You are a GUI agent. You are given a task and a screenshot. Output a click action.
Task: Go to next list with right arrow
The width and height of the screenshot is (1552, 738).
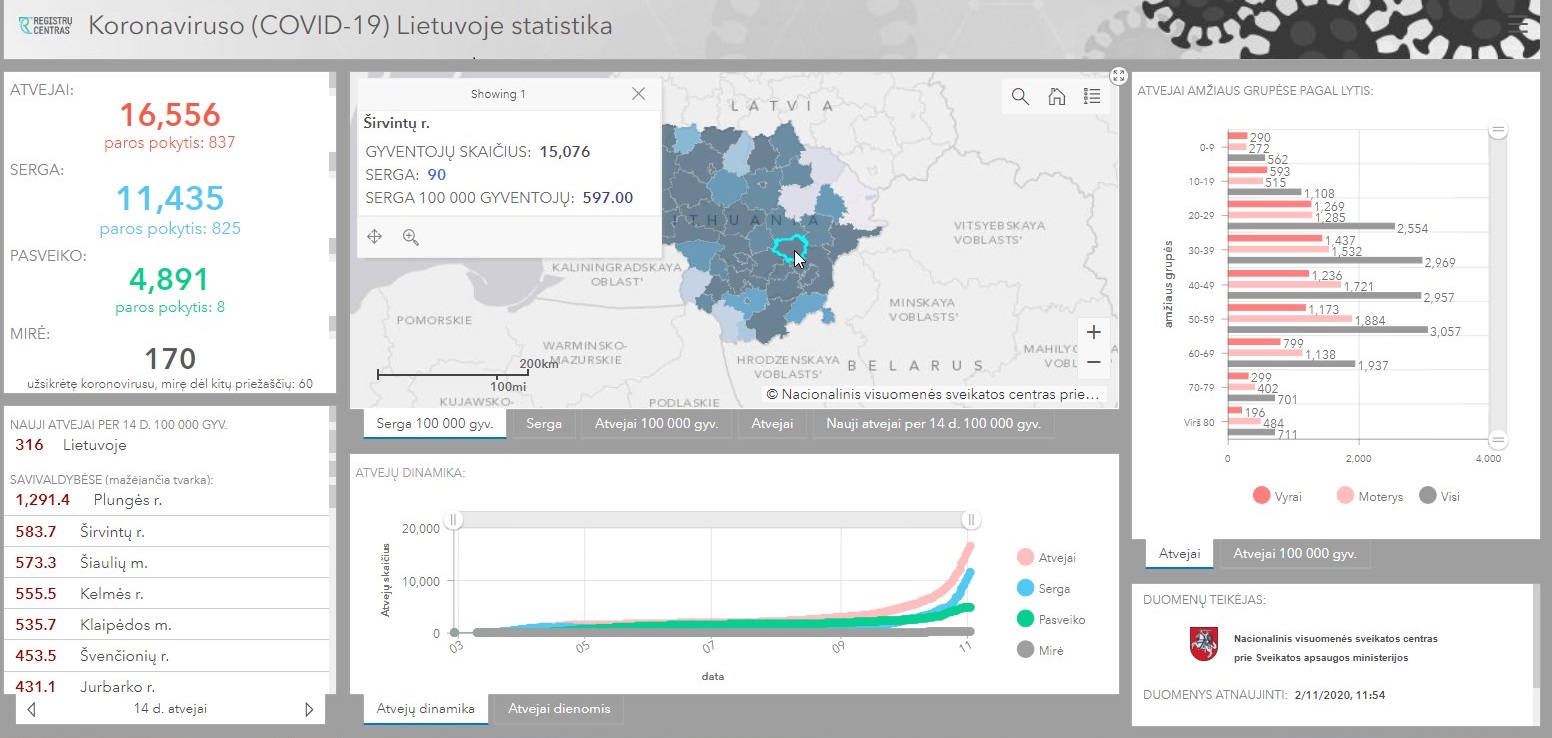click(309, 709)
